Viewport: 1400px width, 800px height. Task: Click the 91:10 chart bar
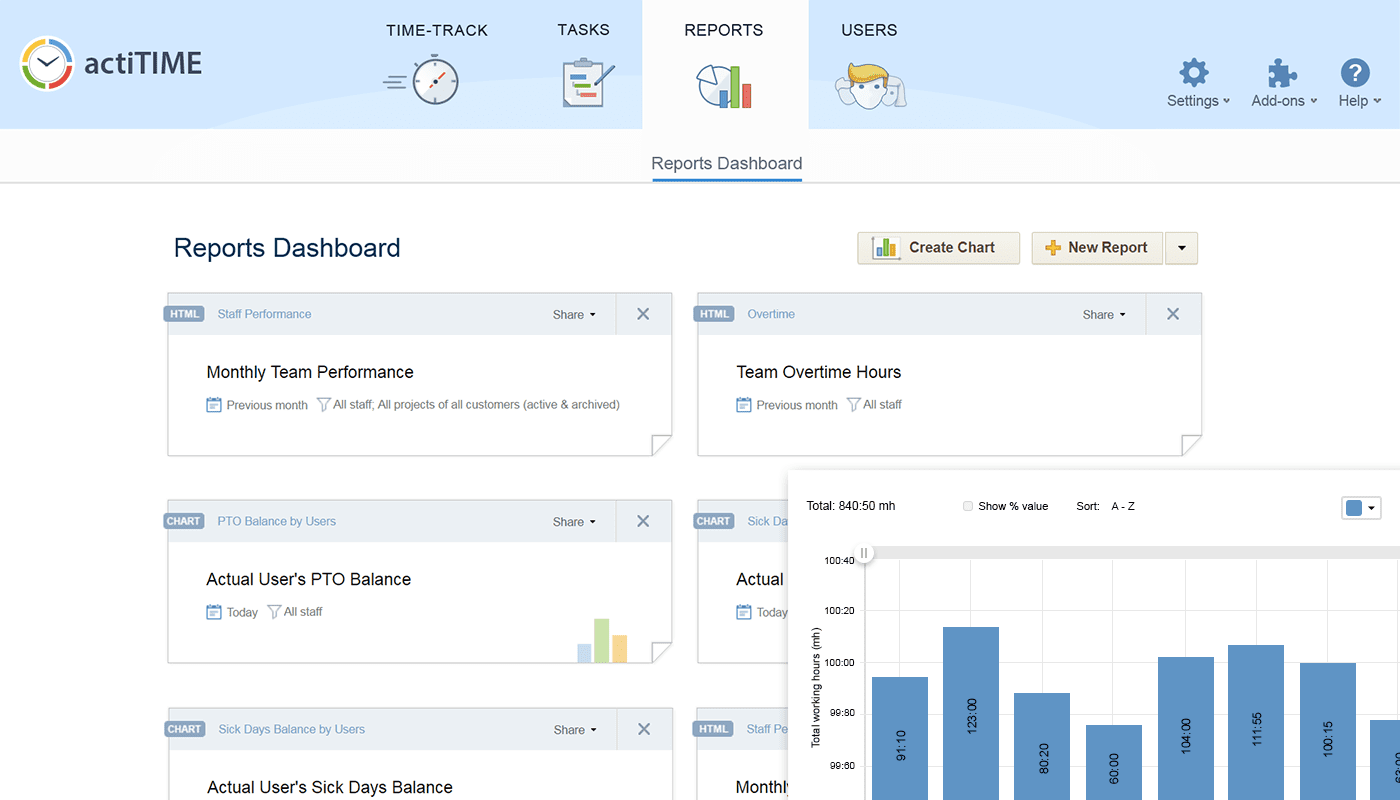[900, 738]
